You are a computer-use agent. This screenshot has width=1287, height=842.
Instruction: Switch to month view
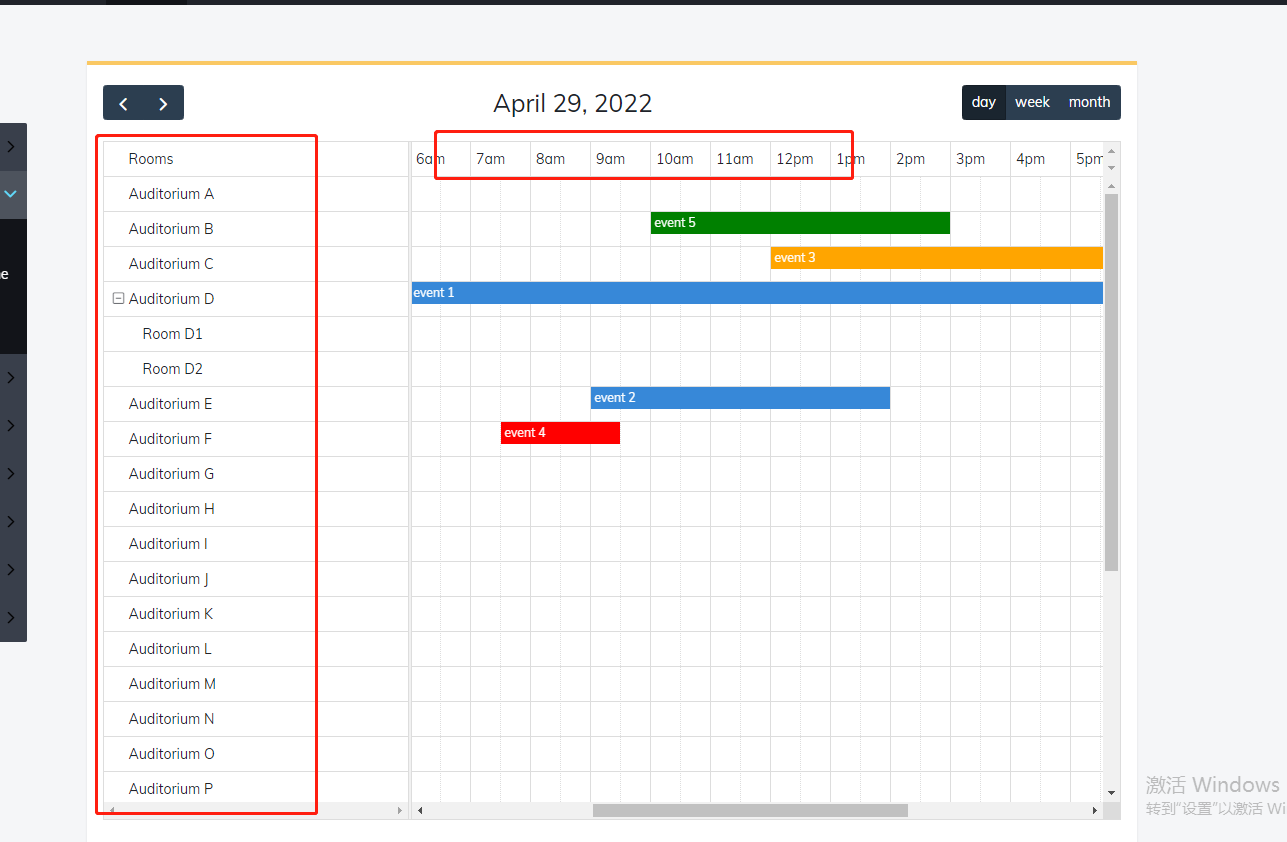pos(1089,101)
